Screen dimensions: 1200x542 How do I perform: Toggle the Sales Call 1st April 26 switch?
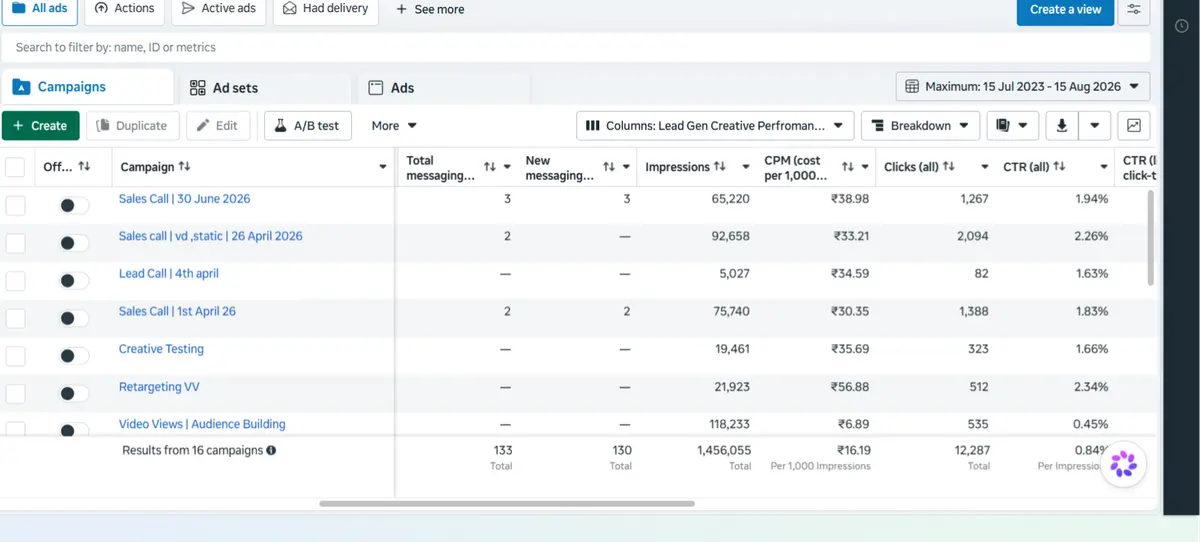[74, 318]
